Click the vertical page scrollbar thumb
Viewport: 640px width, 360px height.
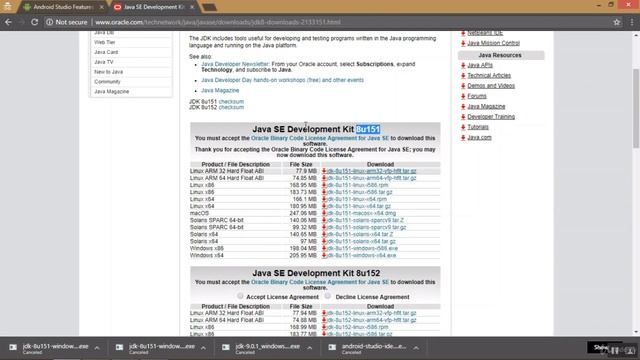tap(636, 108)
